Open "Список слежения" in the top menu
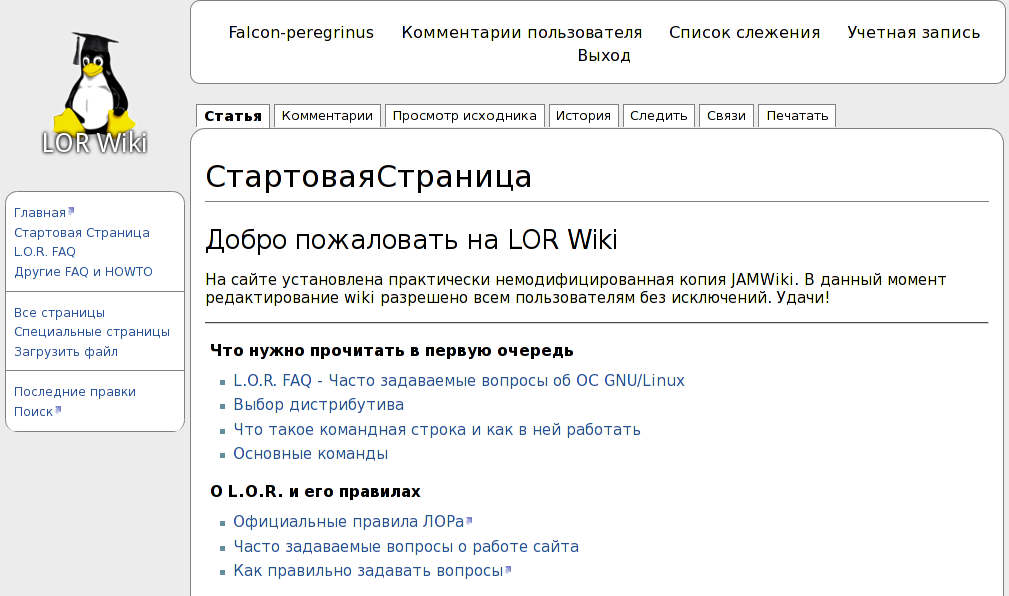The image size is (1009, 596). pos(744,32)
